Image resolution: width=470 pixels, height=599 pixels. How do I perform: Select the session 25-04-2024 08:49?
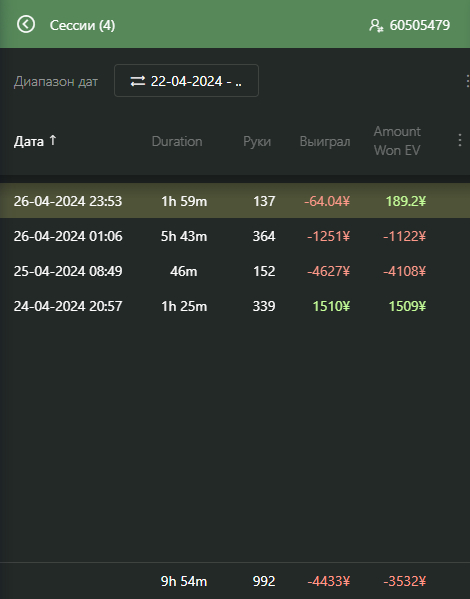(x=235, y=271)
